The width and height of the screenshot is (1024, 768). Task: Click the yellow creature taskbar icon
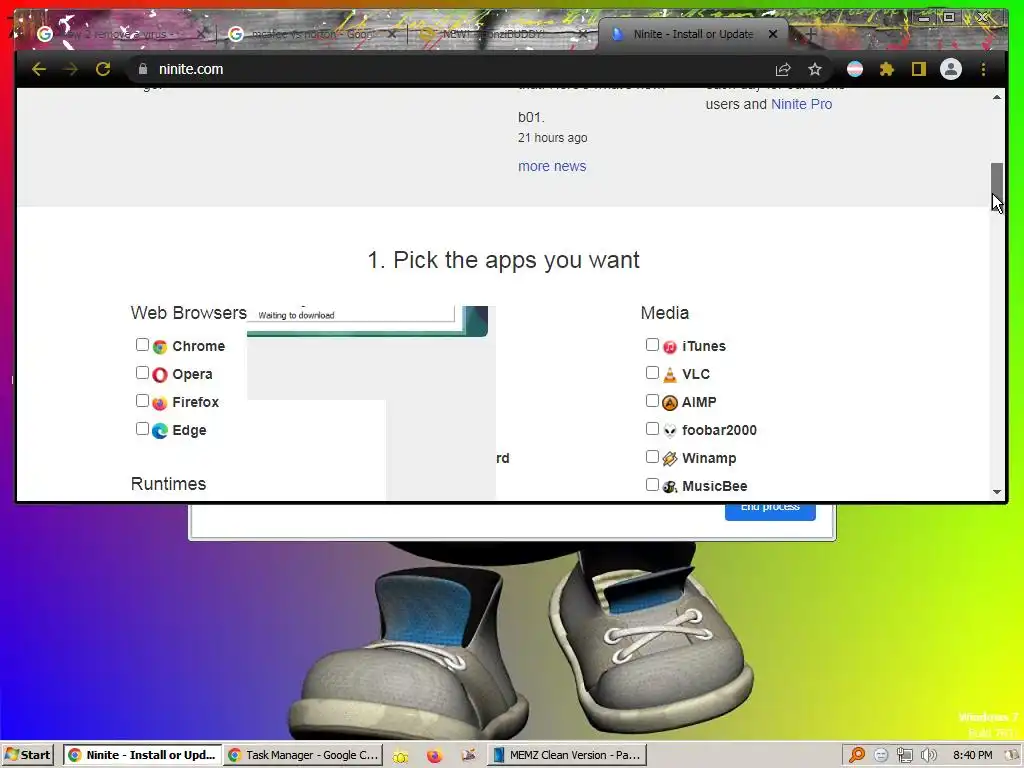tap(401, 756)
